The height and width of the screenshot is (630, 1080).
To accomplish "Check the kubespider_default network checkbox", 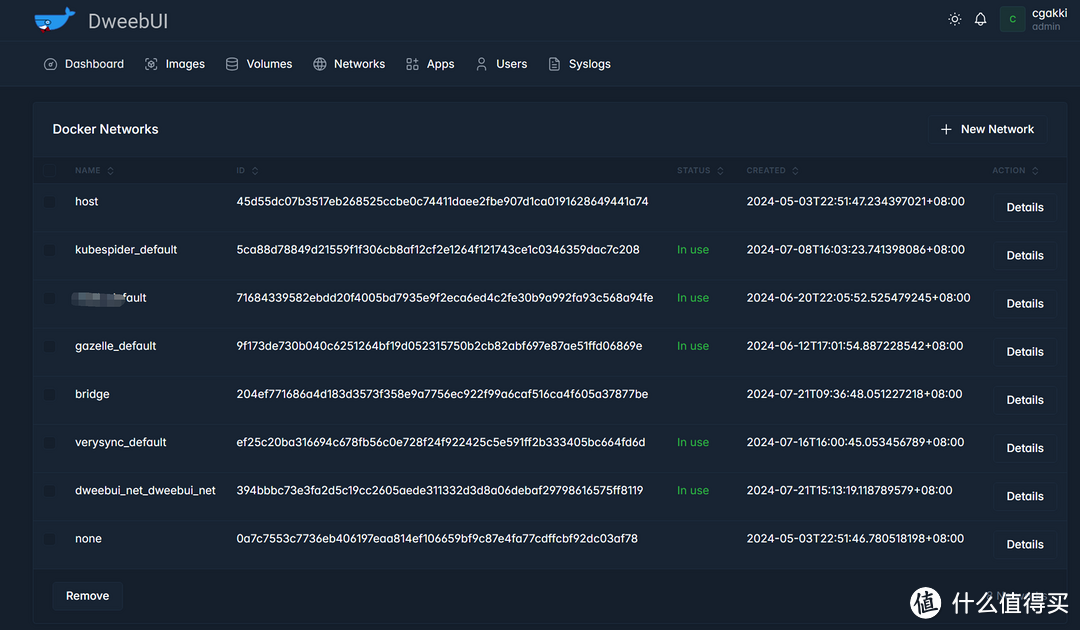I will pyautogui.click(x=50, y=250).
